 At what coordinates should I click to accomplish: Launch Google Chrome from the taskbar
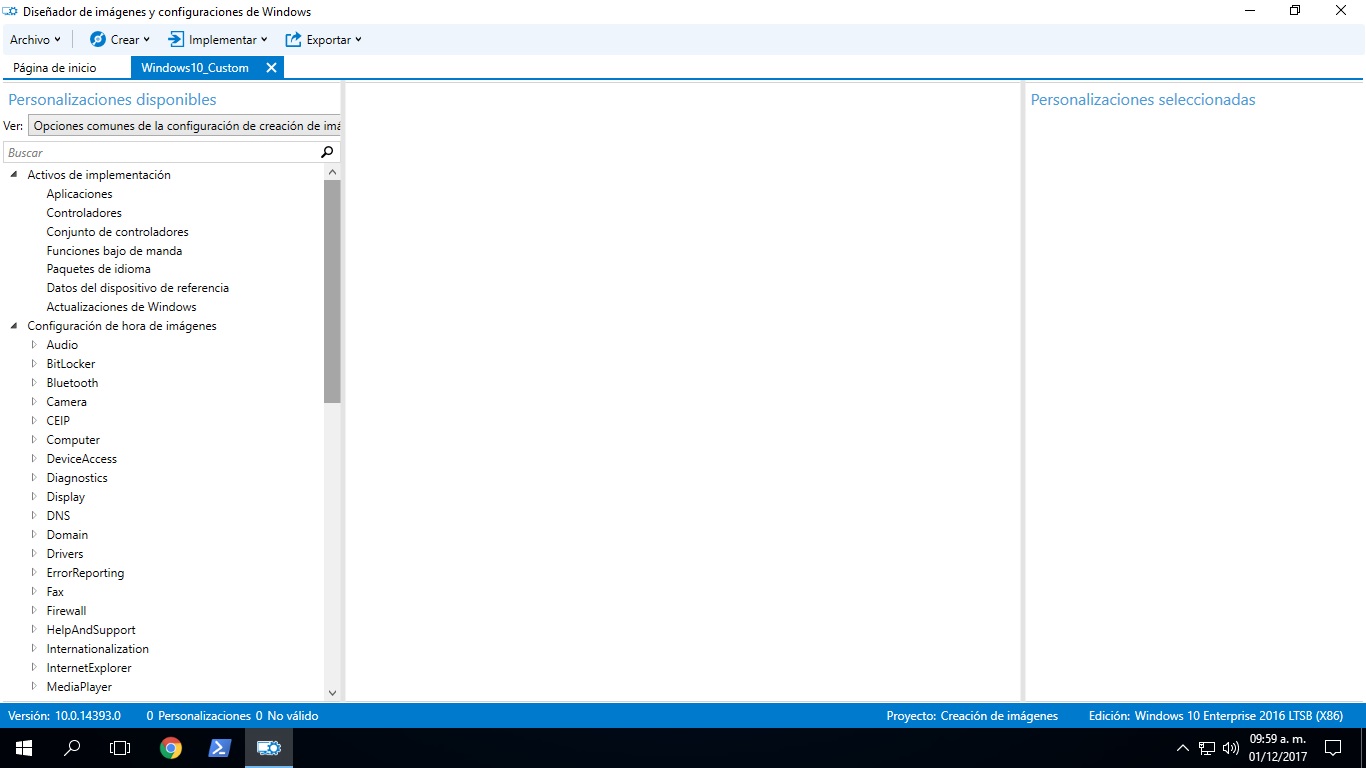[x=171, y=748]
